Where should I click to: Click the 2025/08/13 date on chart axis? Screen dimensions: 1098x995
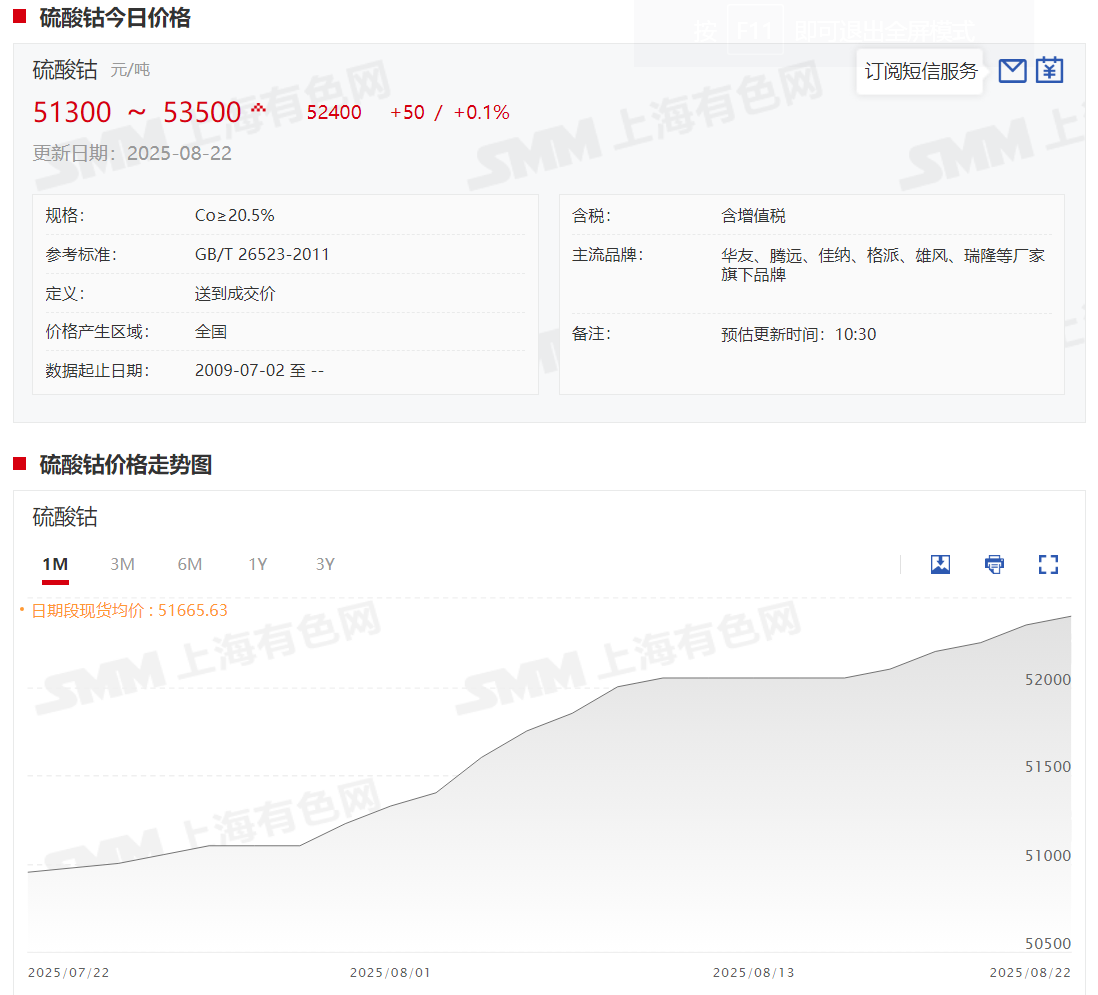[753, 973]
